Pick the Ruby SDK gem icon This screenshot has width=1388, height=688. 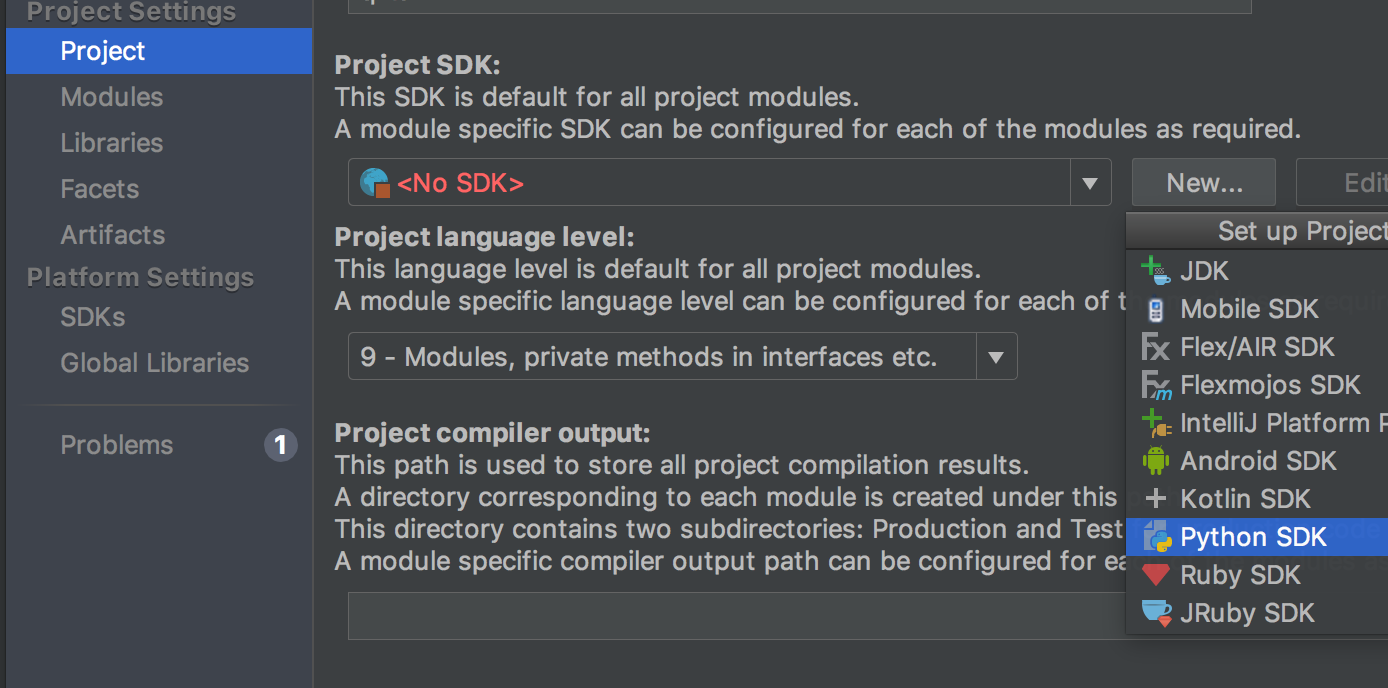pos(1156,575)
